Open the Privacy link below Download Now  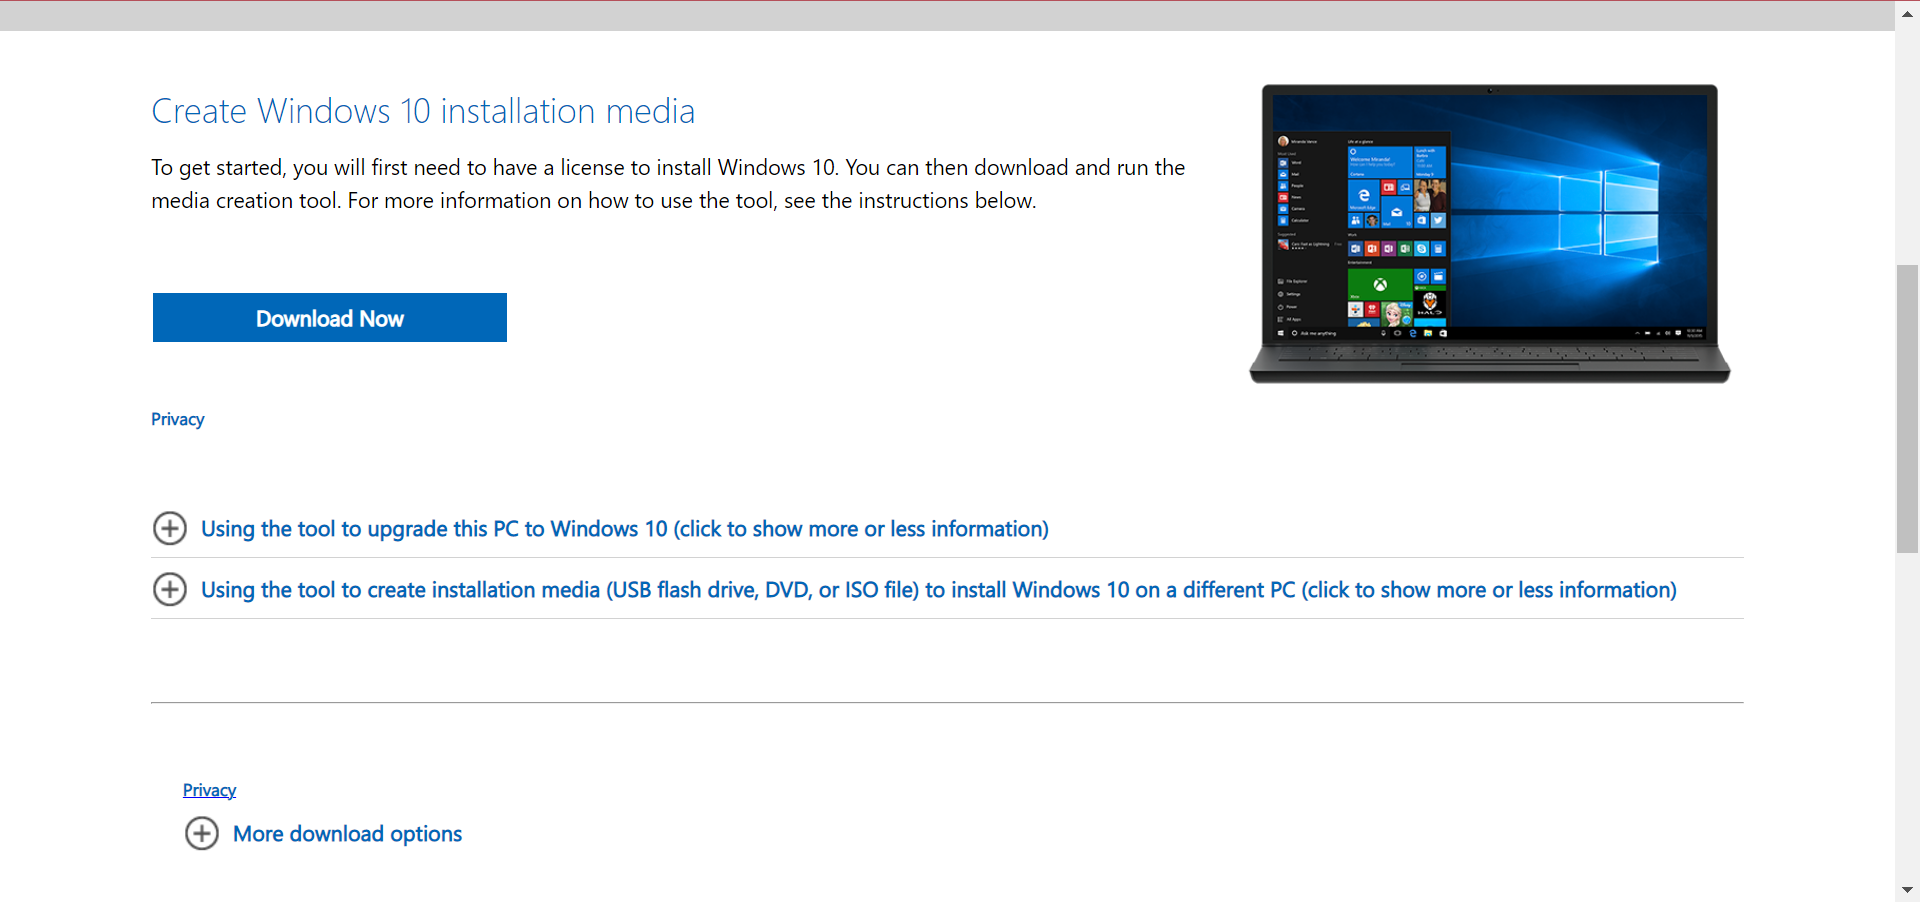coord(178,419)
